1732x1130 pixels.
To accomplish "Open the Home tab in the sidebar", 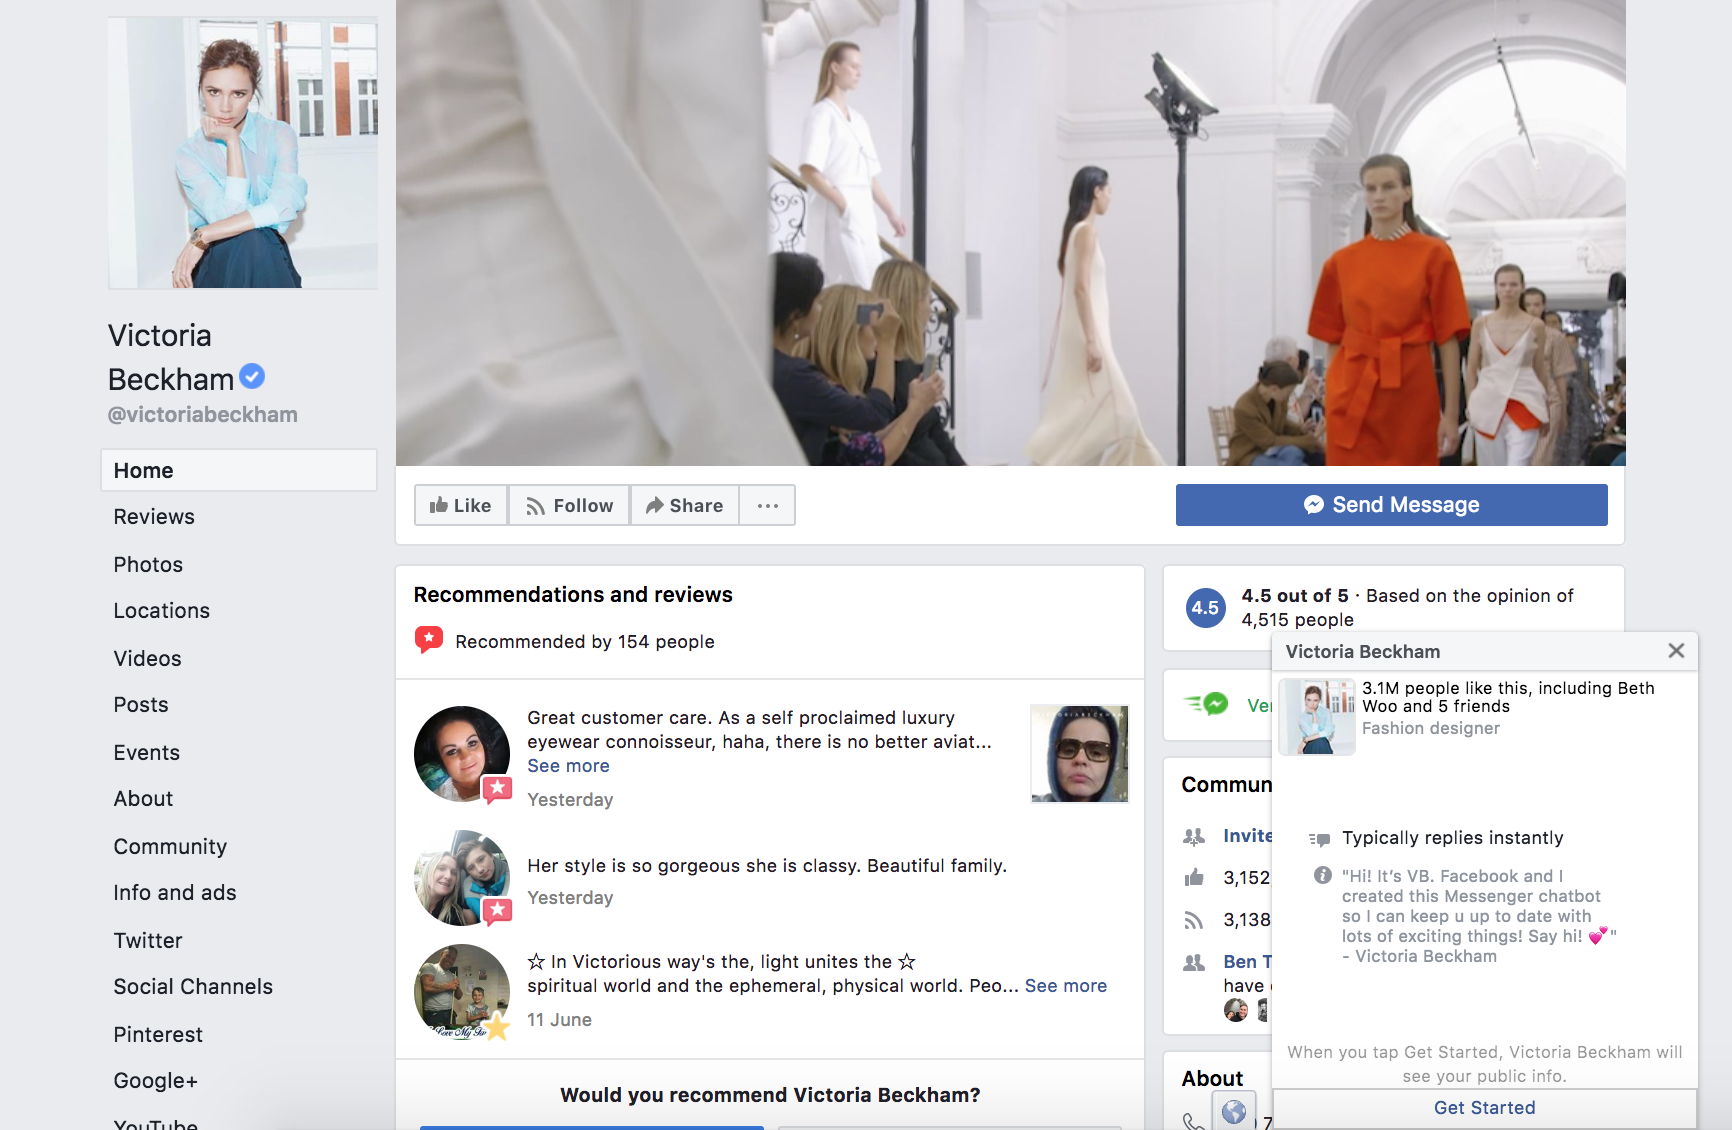I will [239, 470].
